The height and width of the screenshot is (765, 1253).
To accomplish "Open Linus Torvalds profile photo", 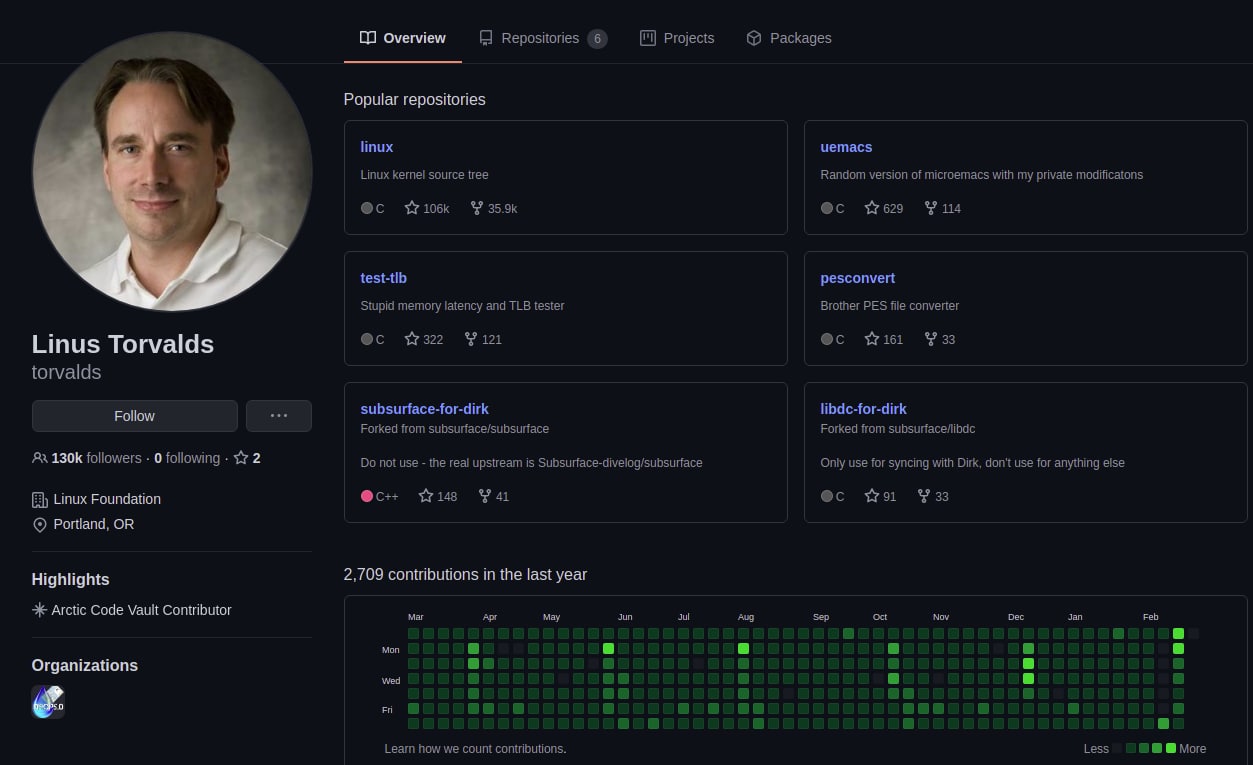I will 172,171.
